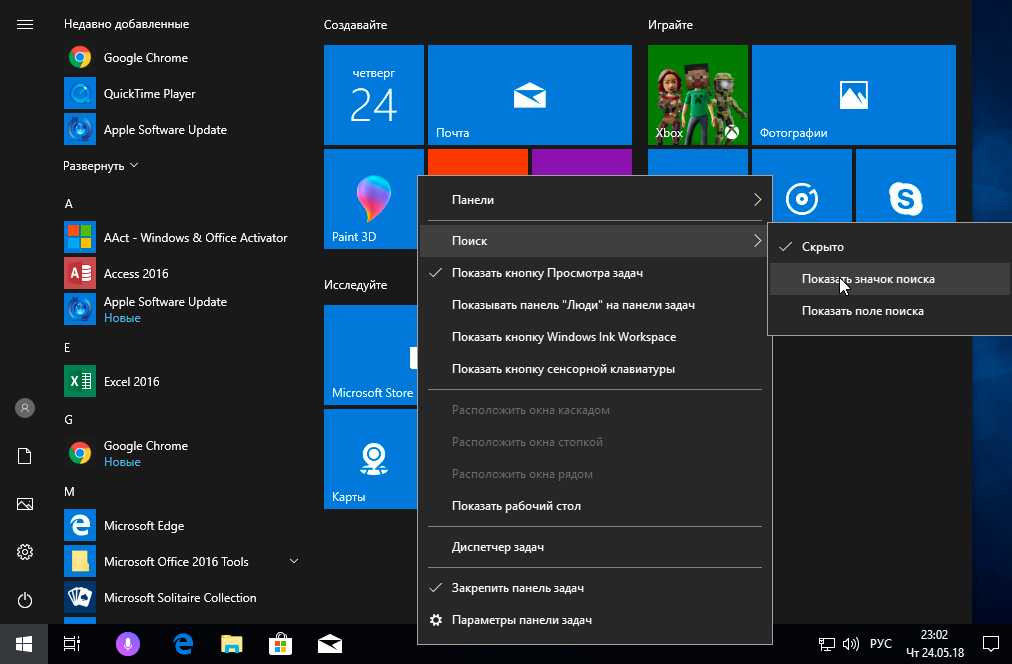The width and height of the screenshot is (1012, 664).
Task: Expand the Панели submenu
Action: click(595, 200)
